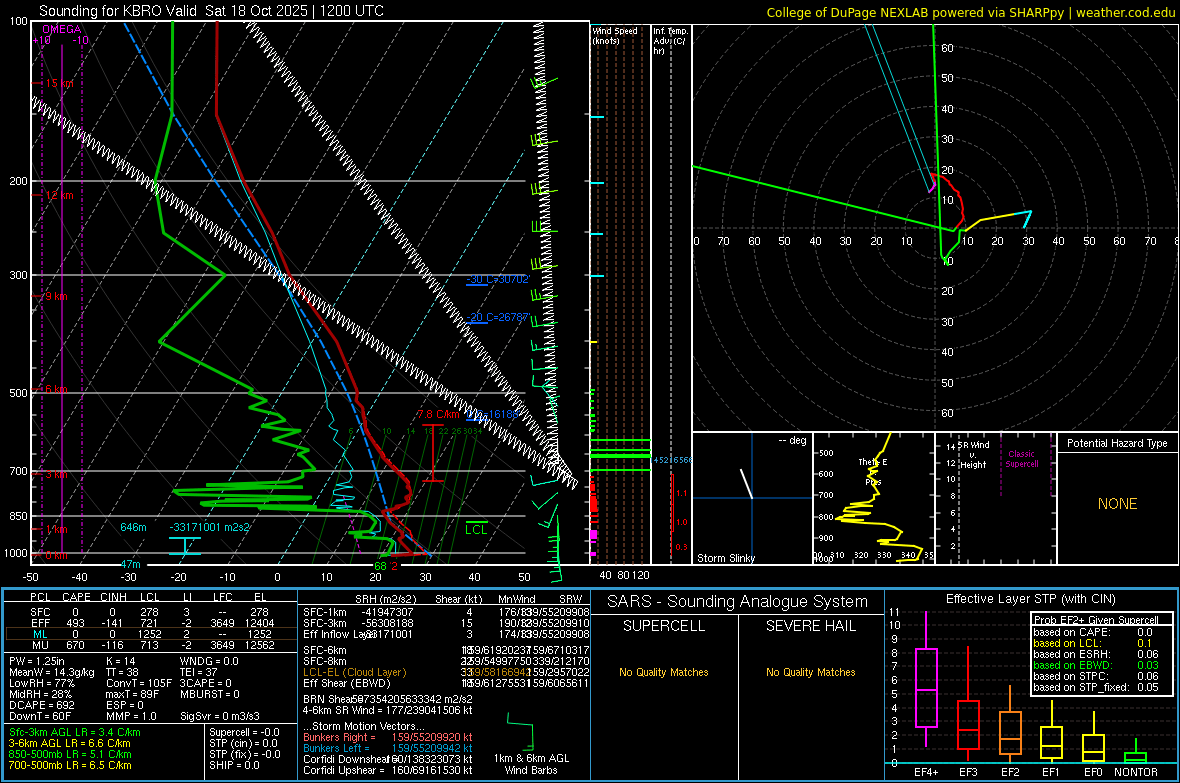The height and width of the screenshot is (783, 1180).
Task: Select the highlighted ML parcel row
Action: [x=150, y=634]
